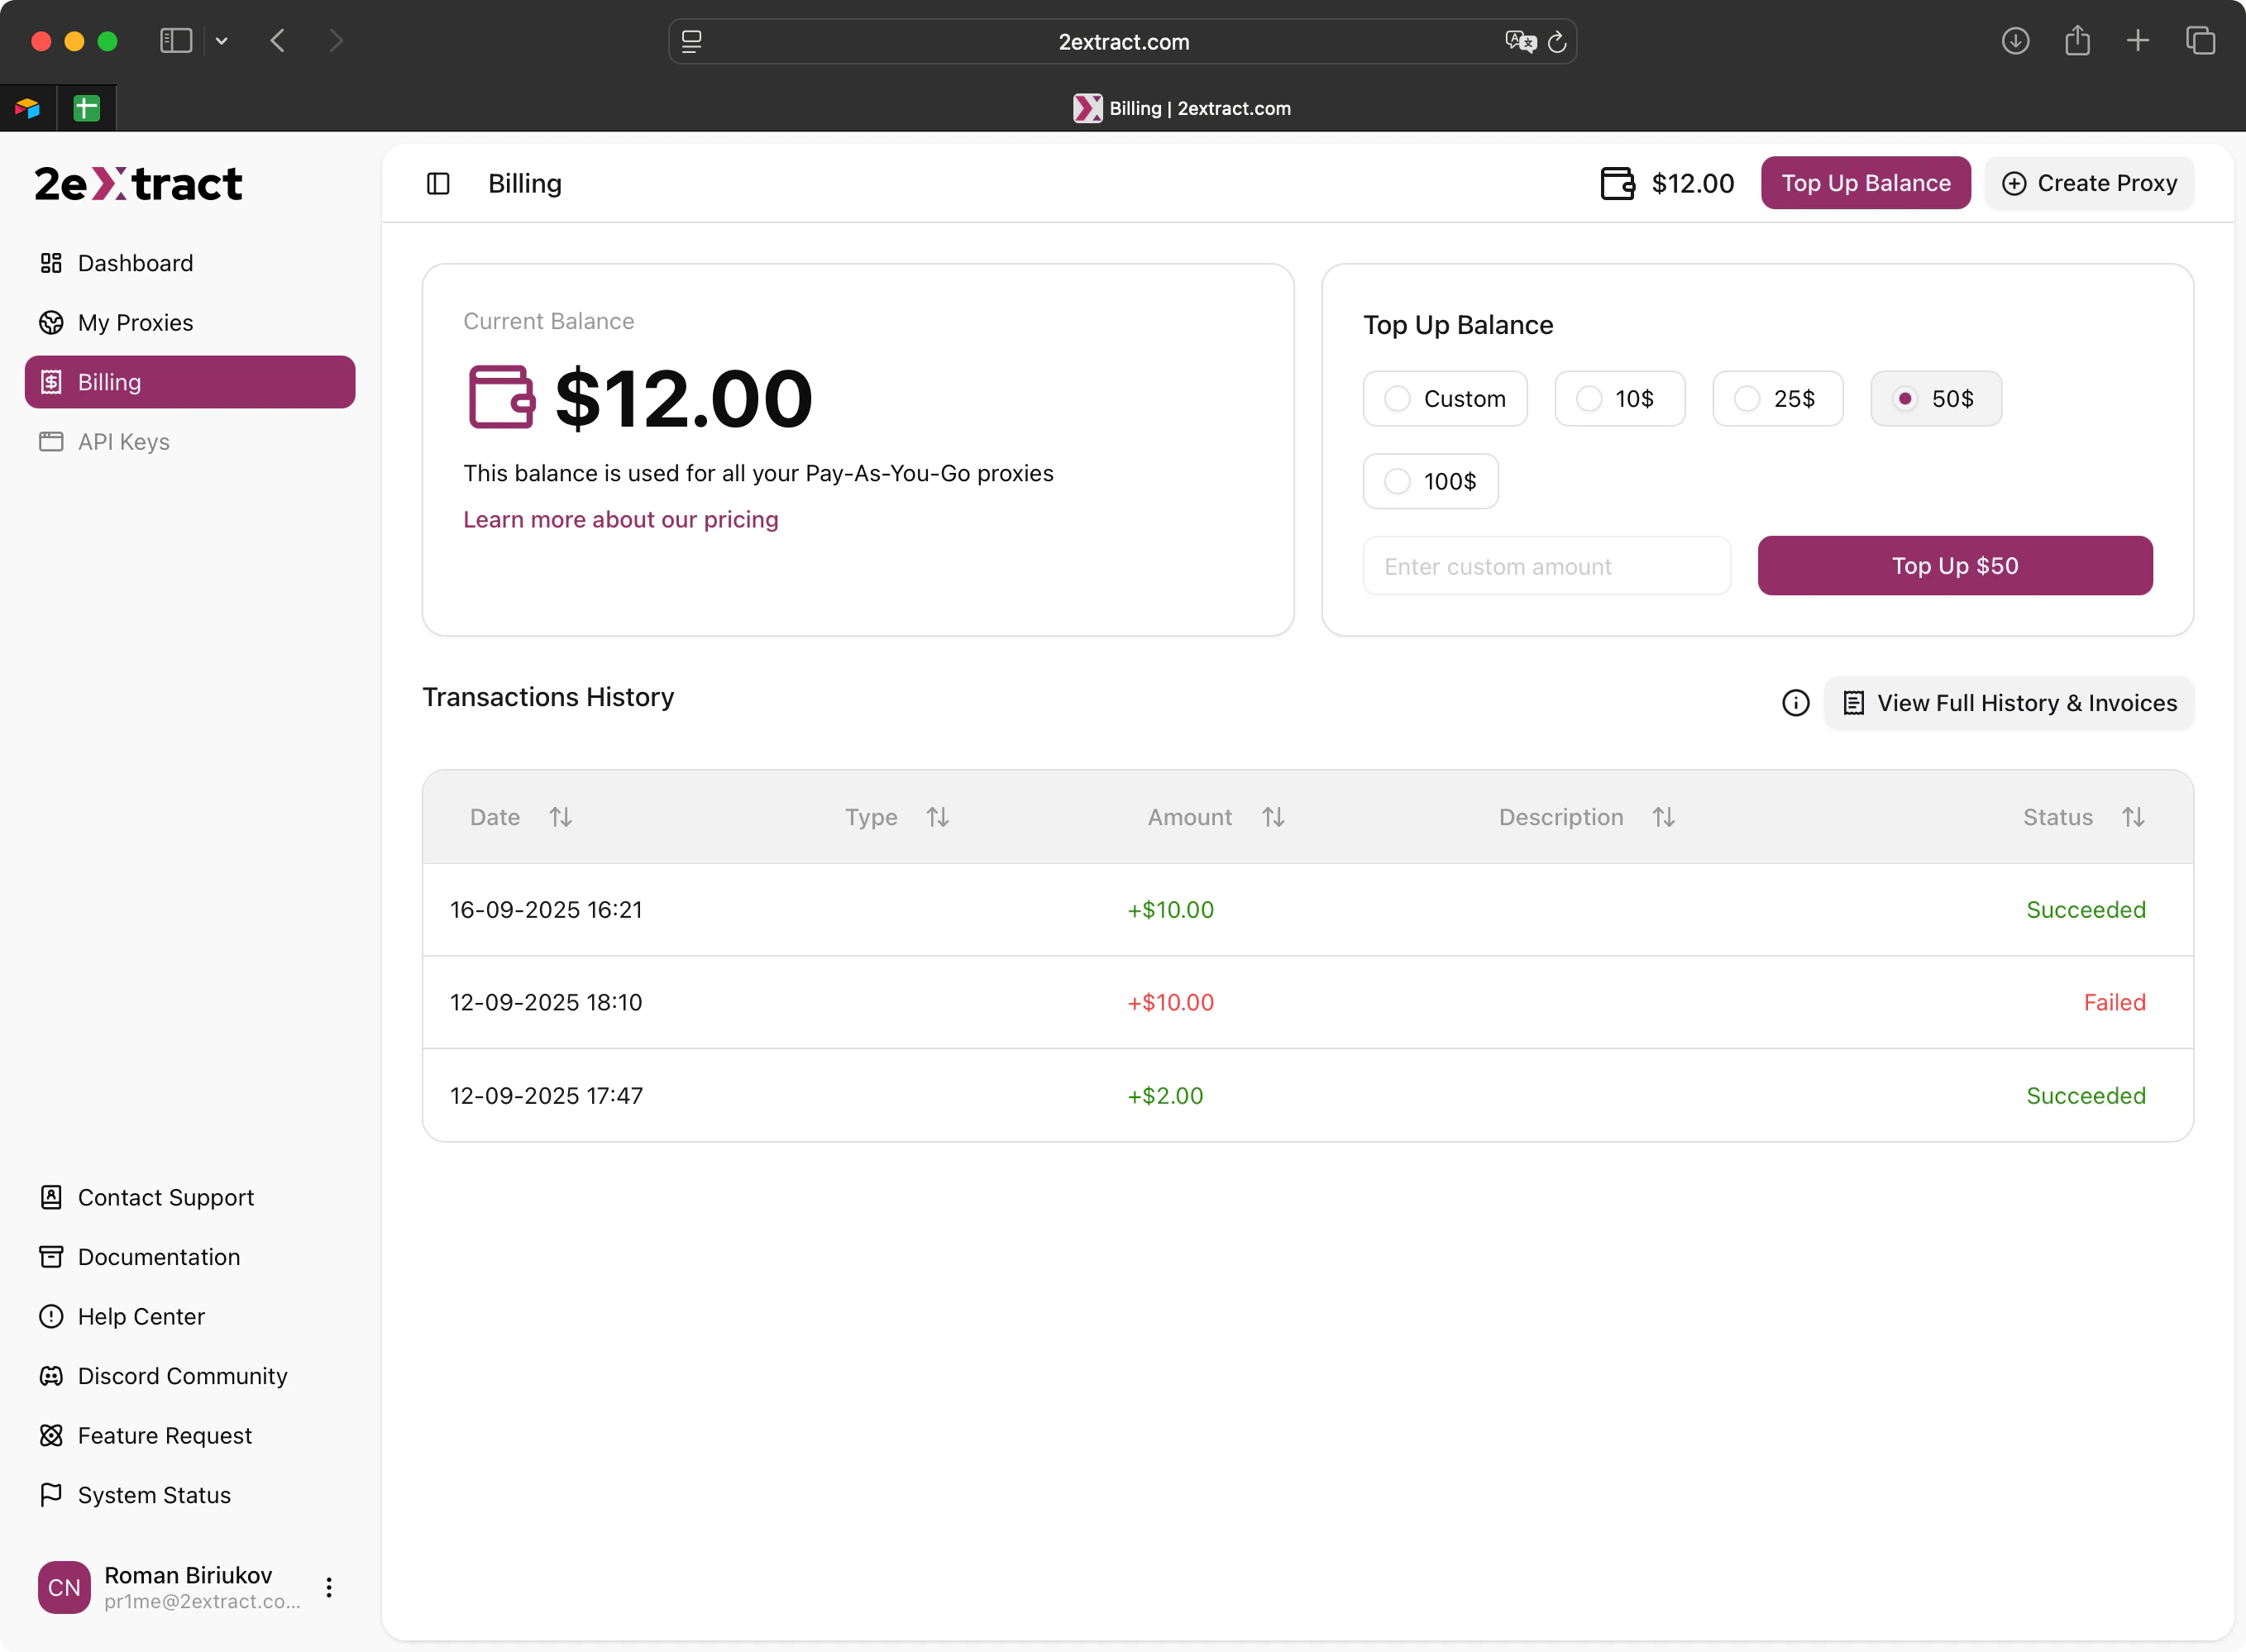The width and height of the screenshot is (2246, 1652).
Task: Click the Enter custom amount field
Action: 1546,567
